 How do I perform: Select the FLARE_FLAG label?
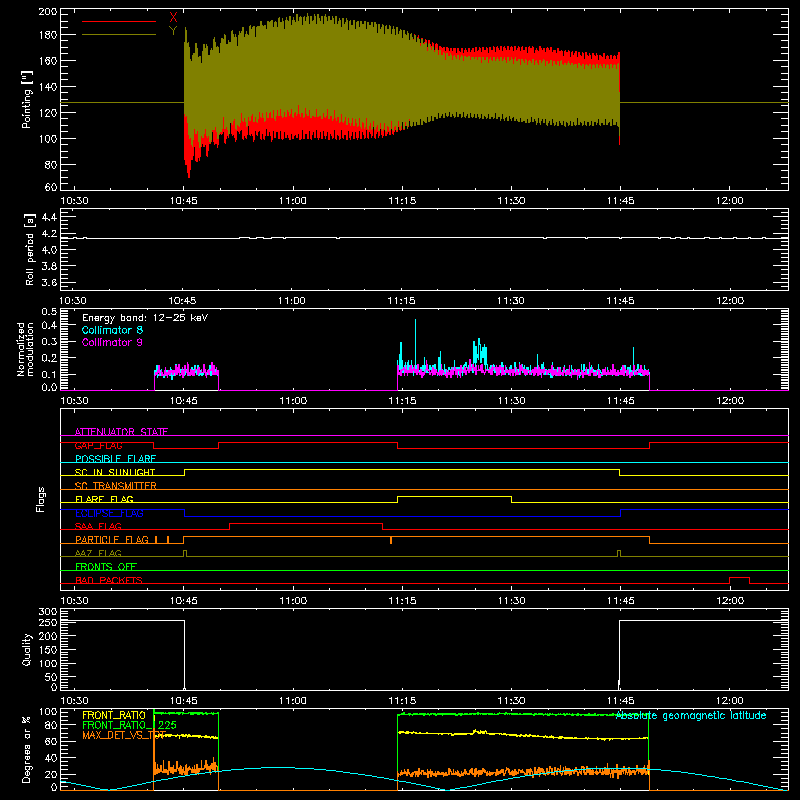[x=104, y=499]
